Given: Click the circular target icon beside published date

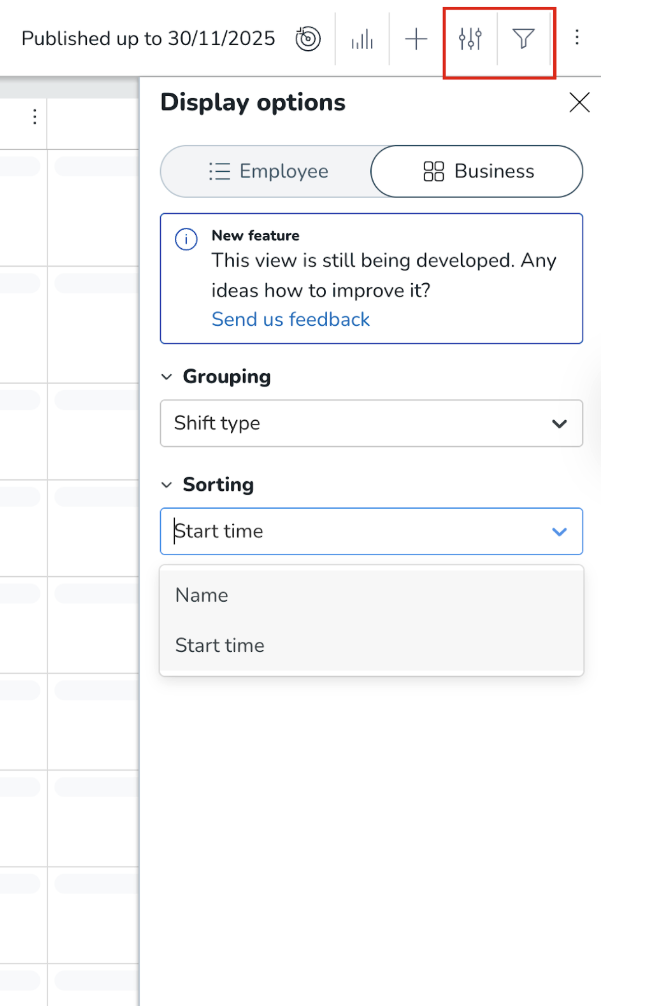Looking at the screenshot, I should pos(308,39).
